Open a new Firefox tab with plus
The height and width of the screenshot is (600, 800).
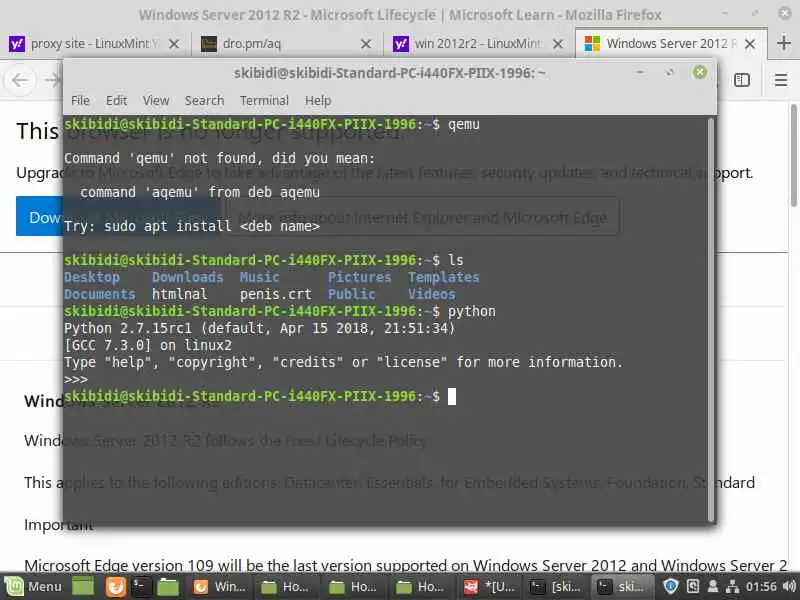pos(784,43)
